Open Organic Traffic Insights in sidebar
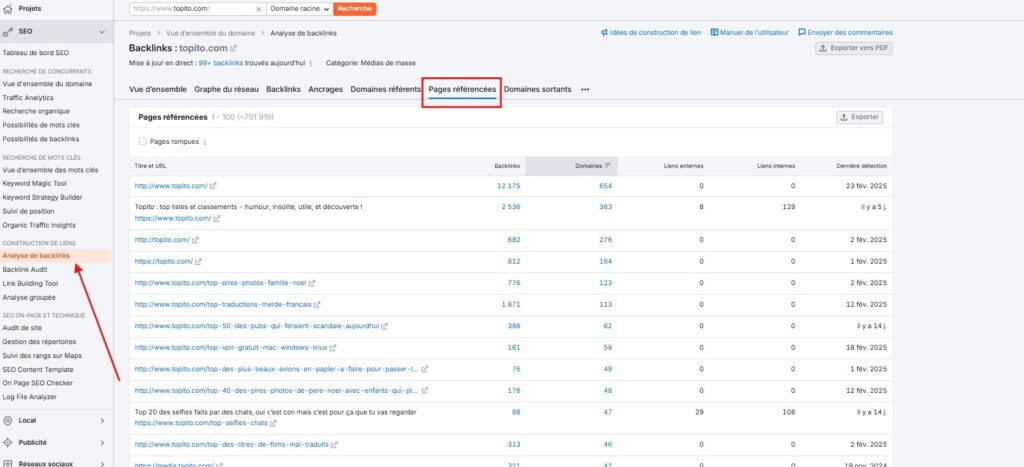Screen dimensions: 1024x467 pyautogui.click(x=39, y=225)
